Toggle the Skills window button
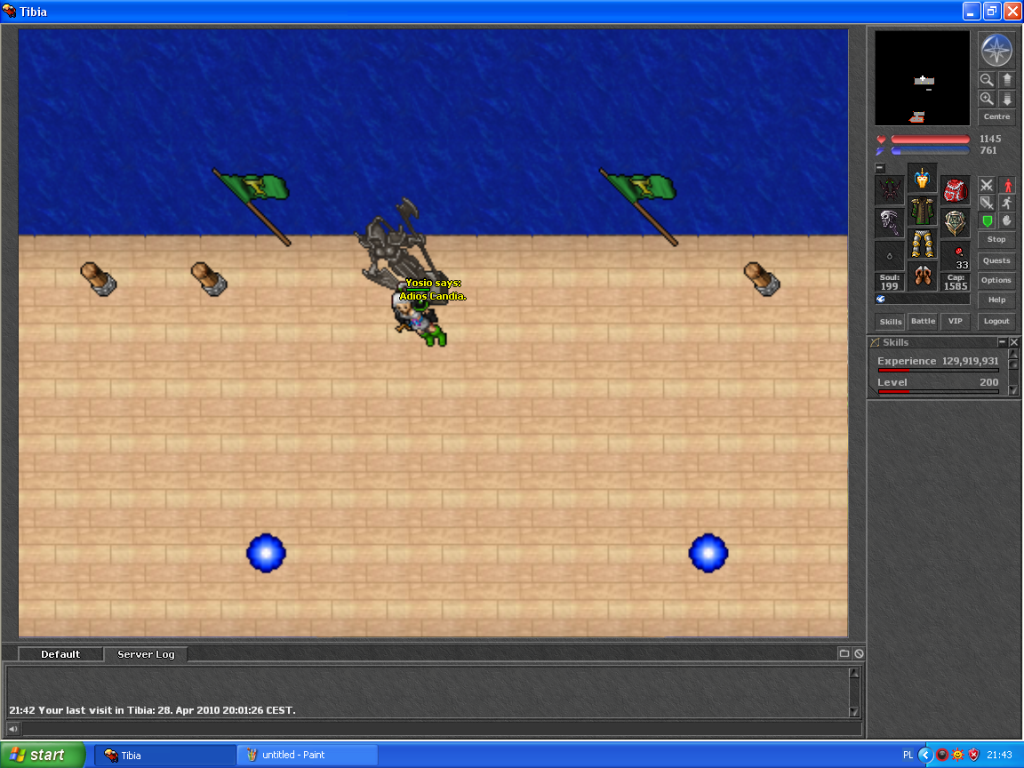Screen dimensions: 1024x768 point(890,321)
